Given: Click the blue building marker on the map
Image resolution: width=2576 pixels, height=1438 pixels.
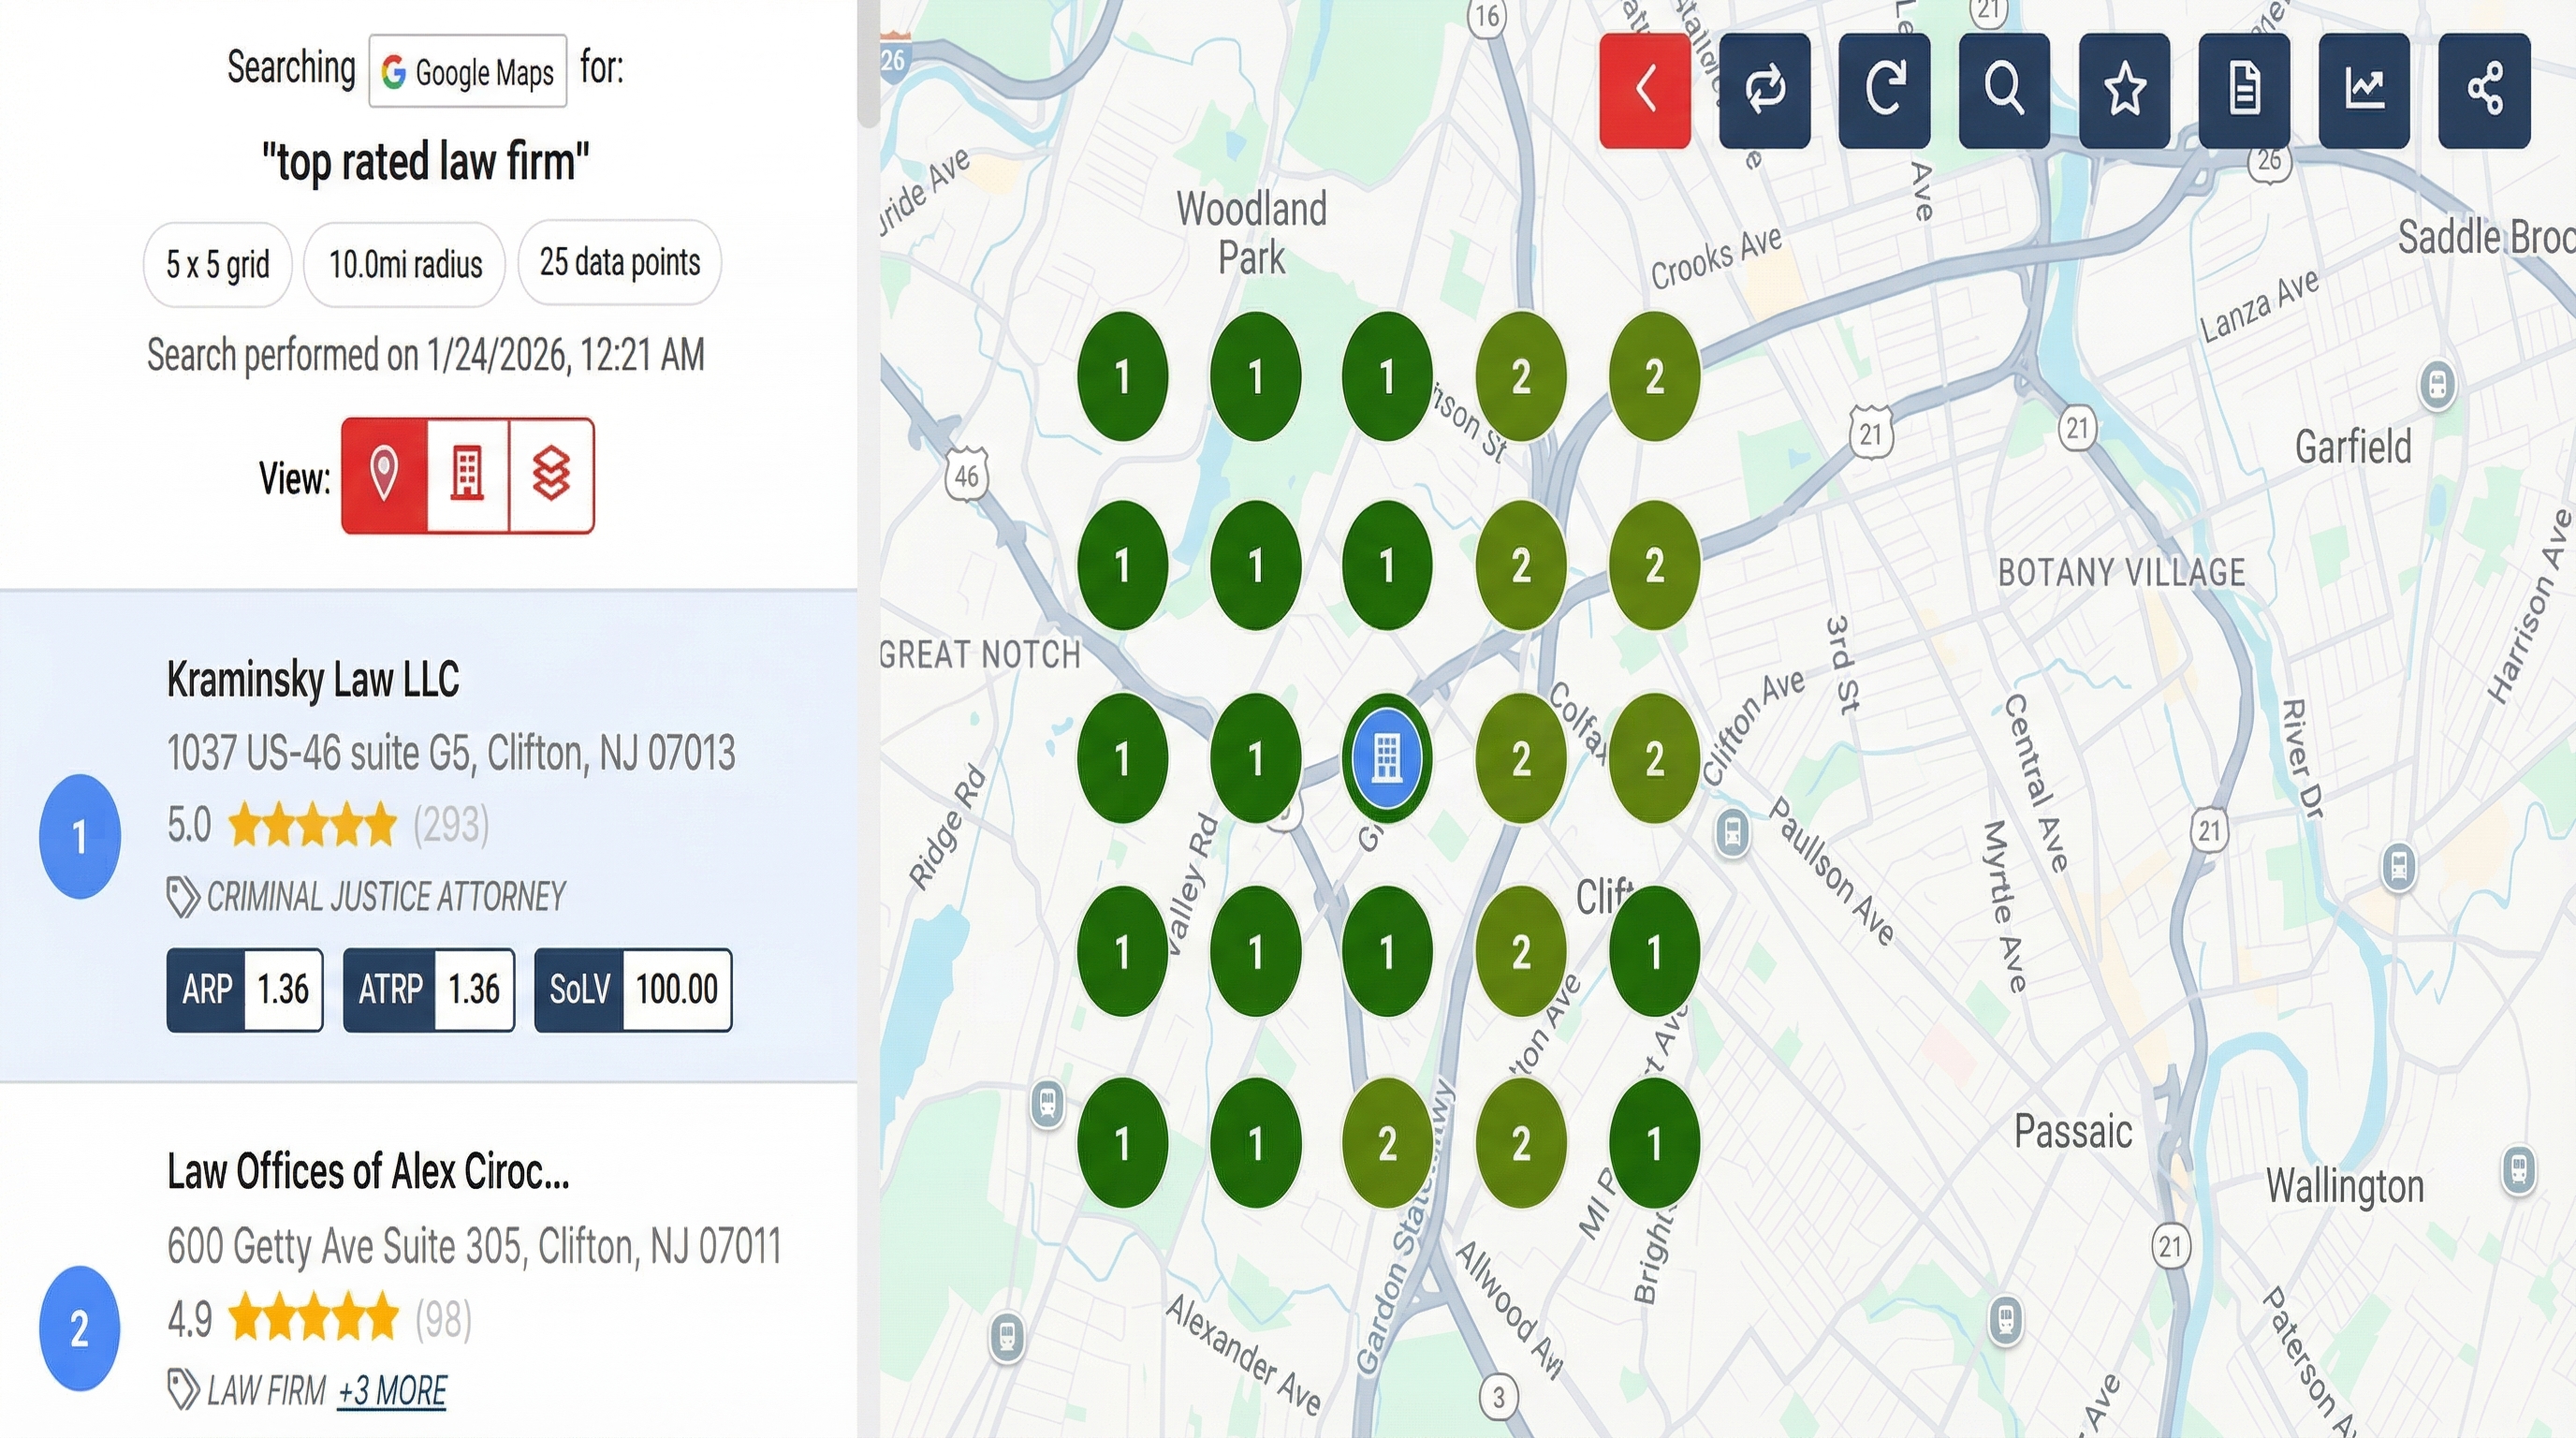Looking at the screenshot, I should coord(1387,758).
